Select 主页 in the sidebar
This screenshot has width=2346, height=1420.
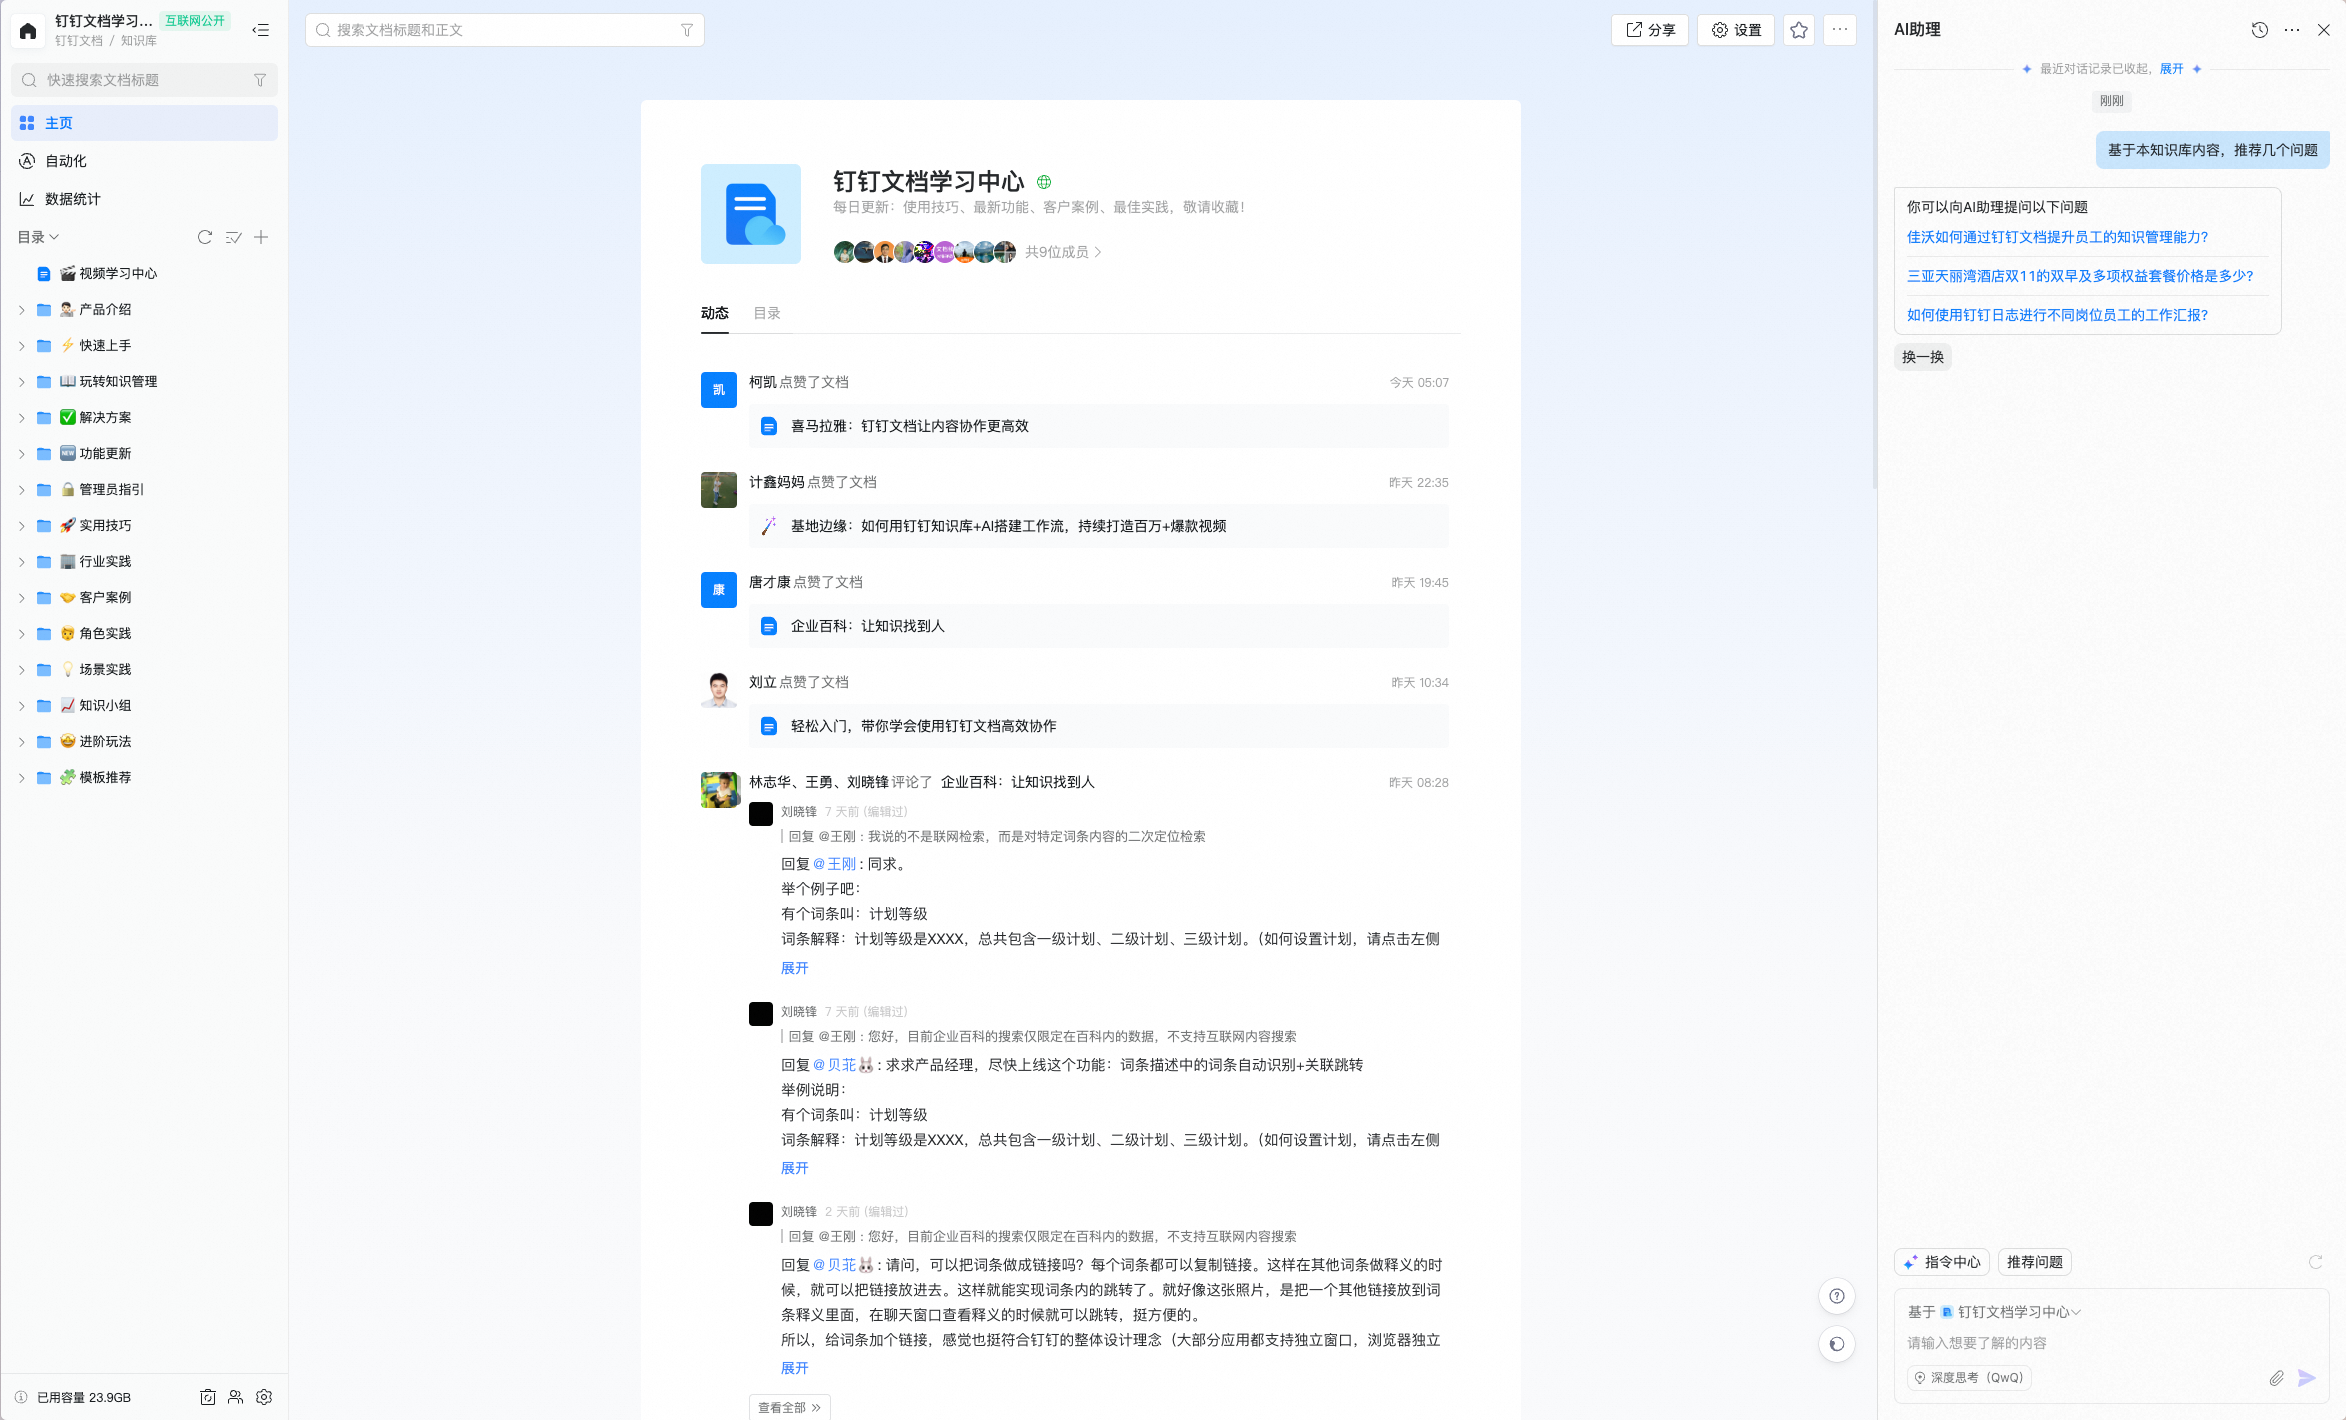145,123
